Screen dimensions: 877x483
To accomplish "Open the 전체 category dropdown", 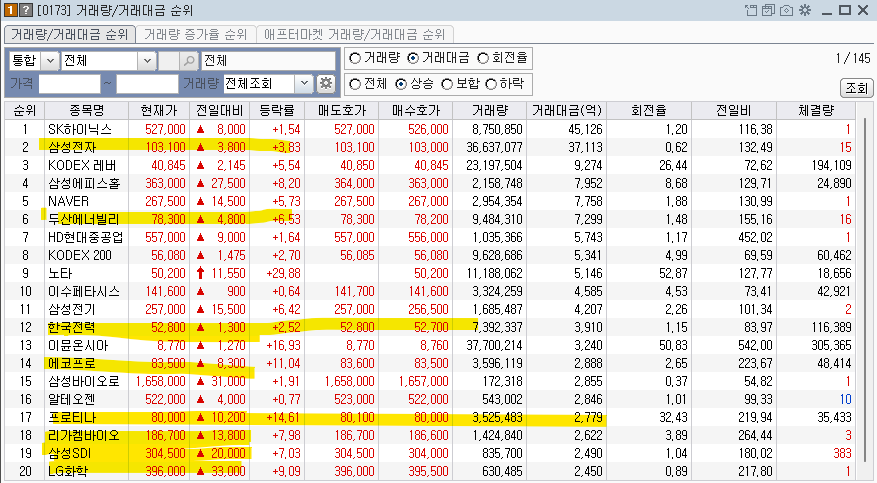I will [147, 61].
